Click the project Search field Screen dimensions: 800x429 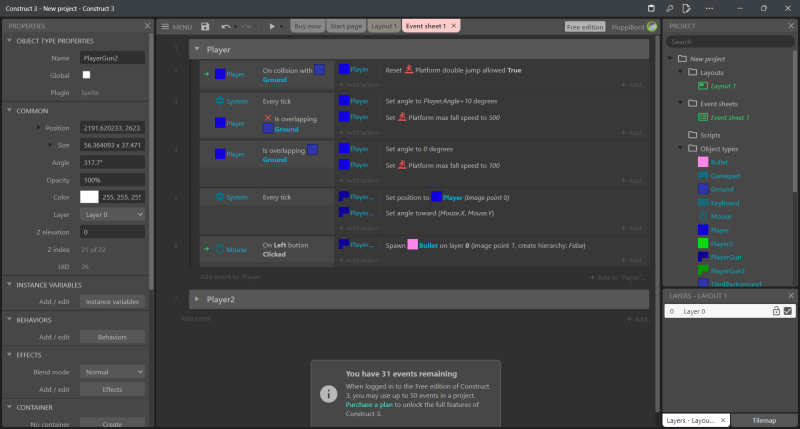[x=730, y=42]
